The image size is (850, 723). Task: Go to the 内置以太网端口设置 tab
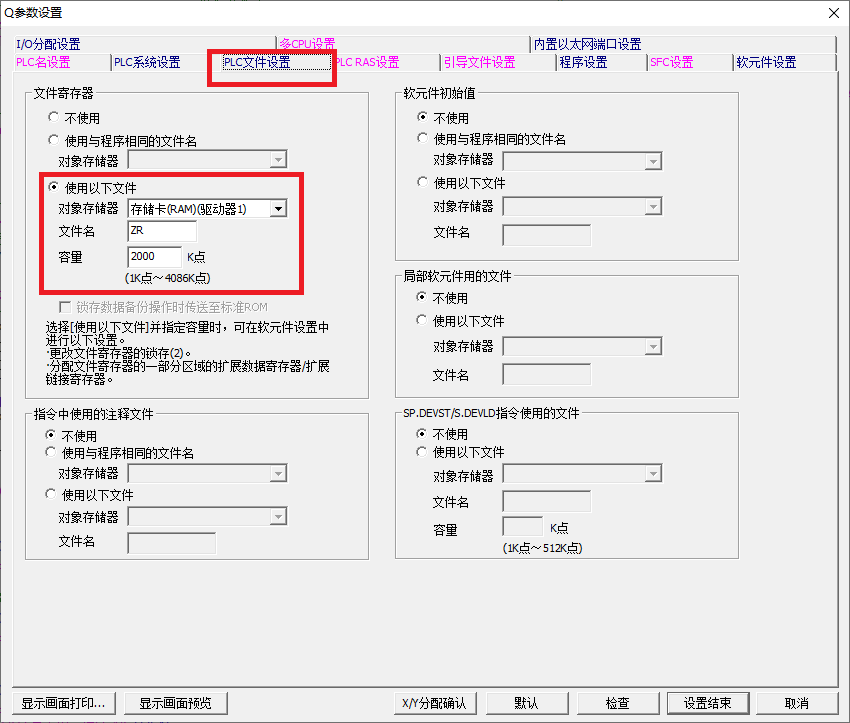tap(587, 44)
